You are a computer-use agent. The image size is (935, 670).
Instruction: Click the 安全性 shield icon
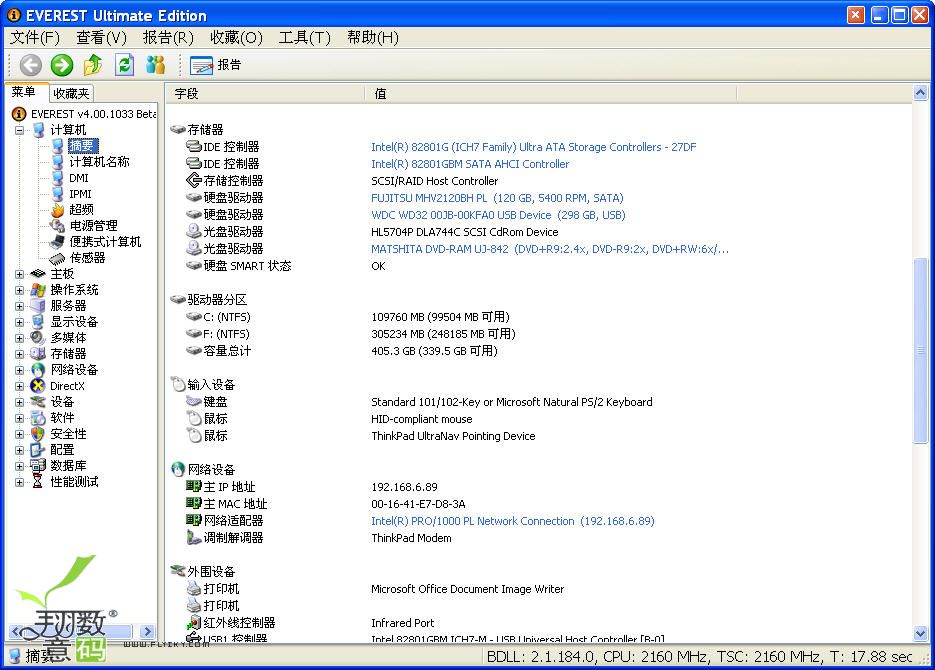pyautogui.click(x=38, y=434)
